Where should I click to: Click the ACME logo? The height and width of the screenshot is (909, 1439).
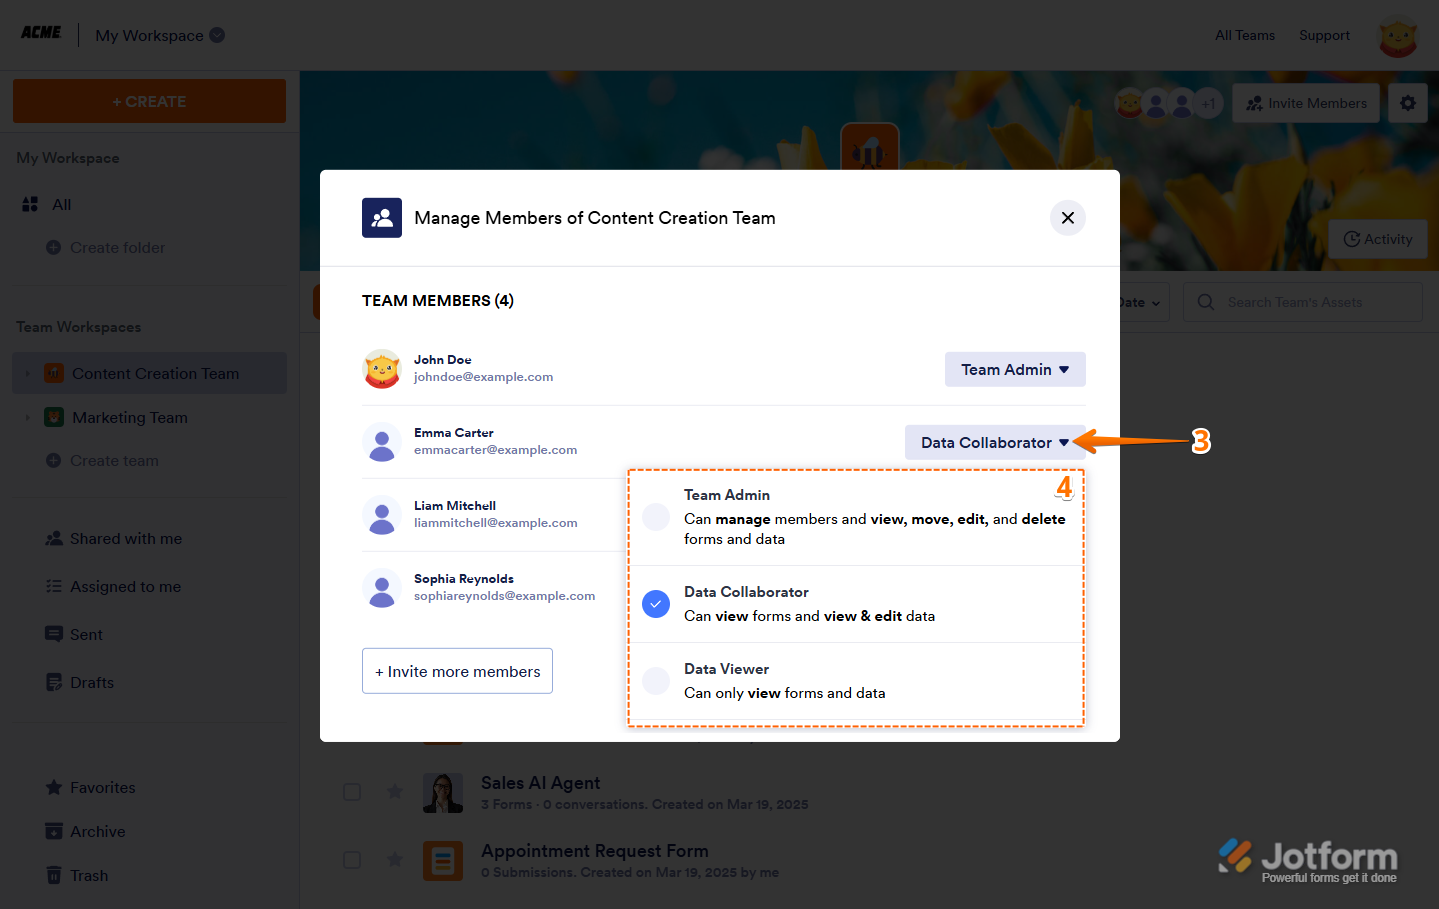(41, 33)
